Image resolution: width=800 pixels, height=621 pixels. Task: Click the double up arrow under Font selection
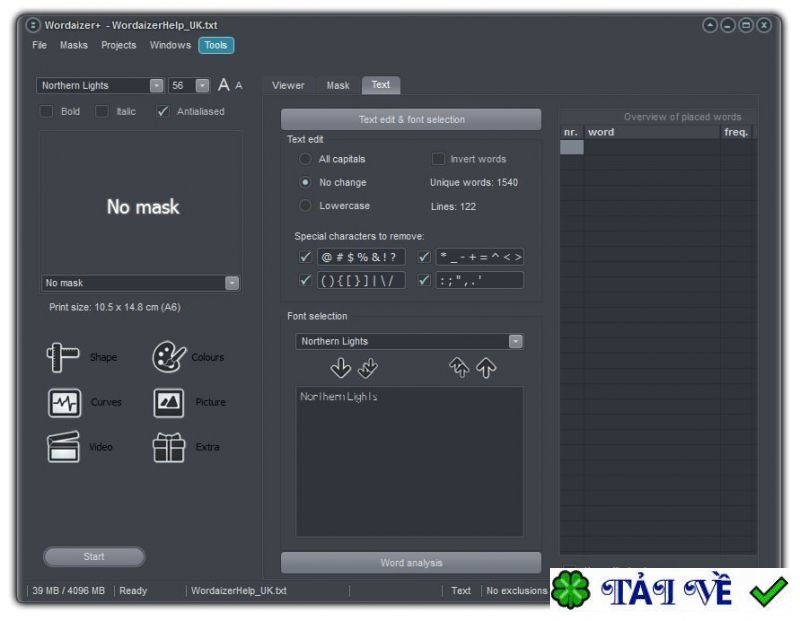pos(459,367)
